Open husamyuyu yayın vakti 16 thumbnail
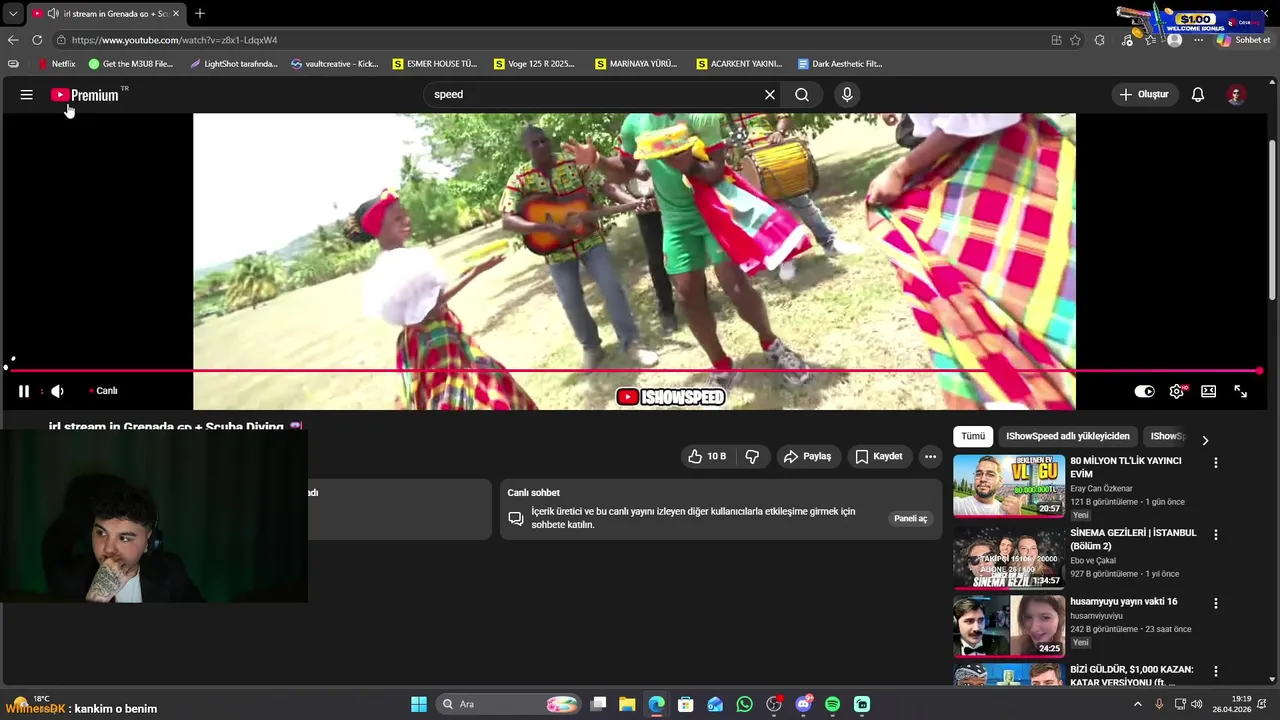 coord(1008,626)
